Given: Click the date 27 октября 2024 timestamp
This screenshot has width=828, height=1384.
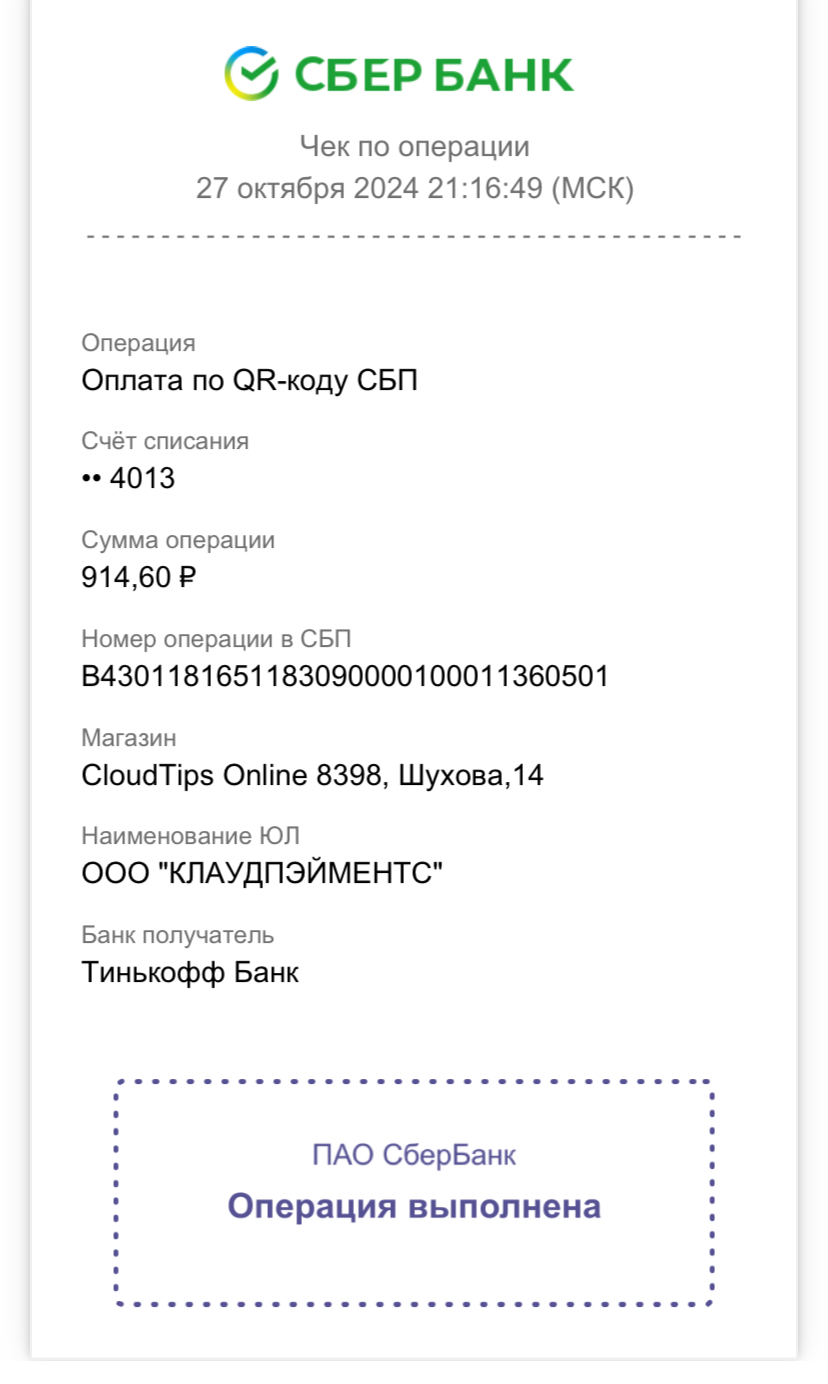Looking at the screenshot, I should (x=414, y=188).
